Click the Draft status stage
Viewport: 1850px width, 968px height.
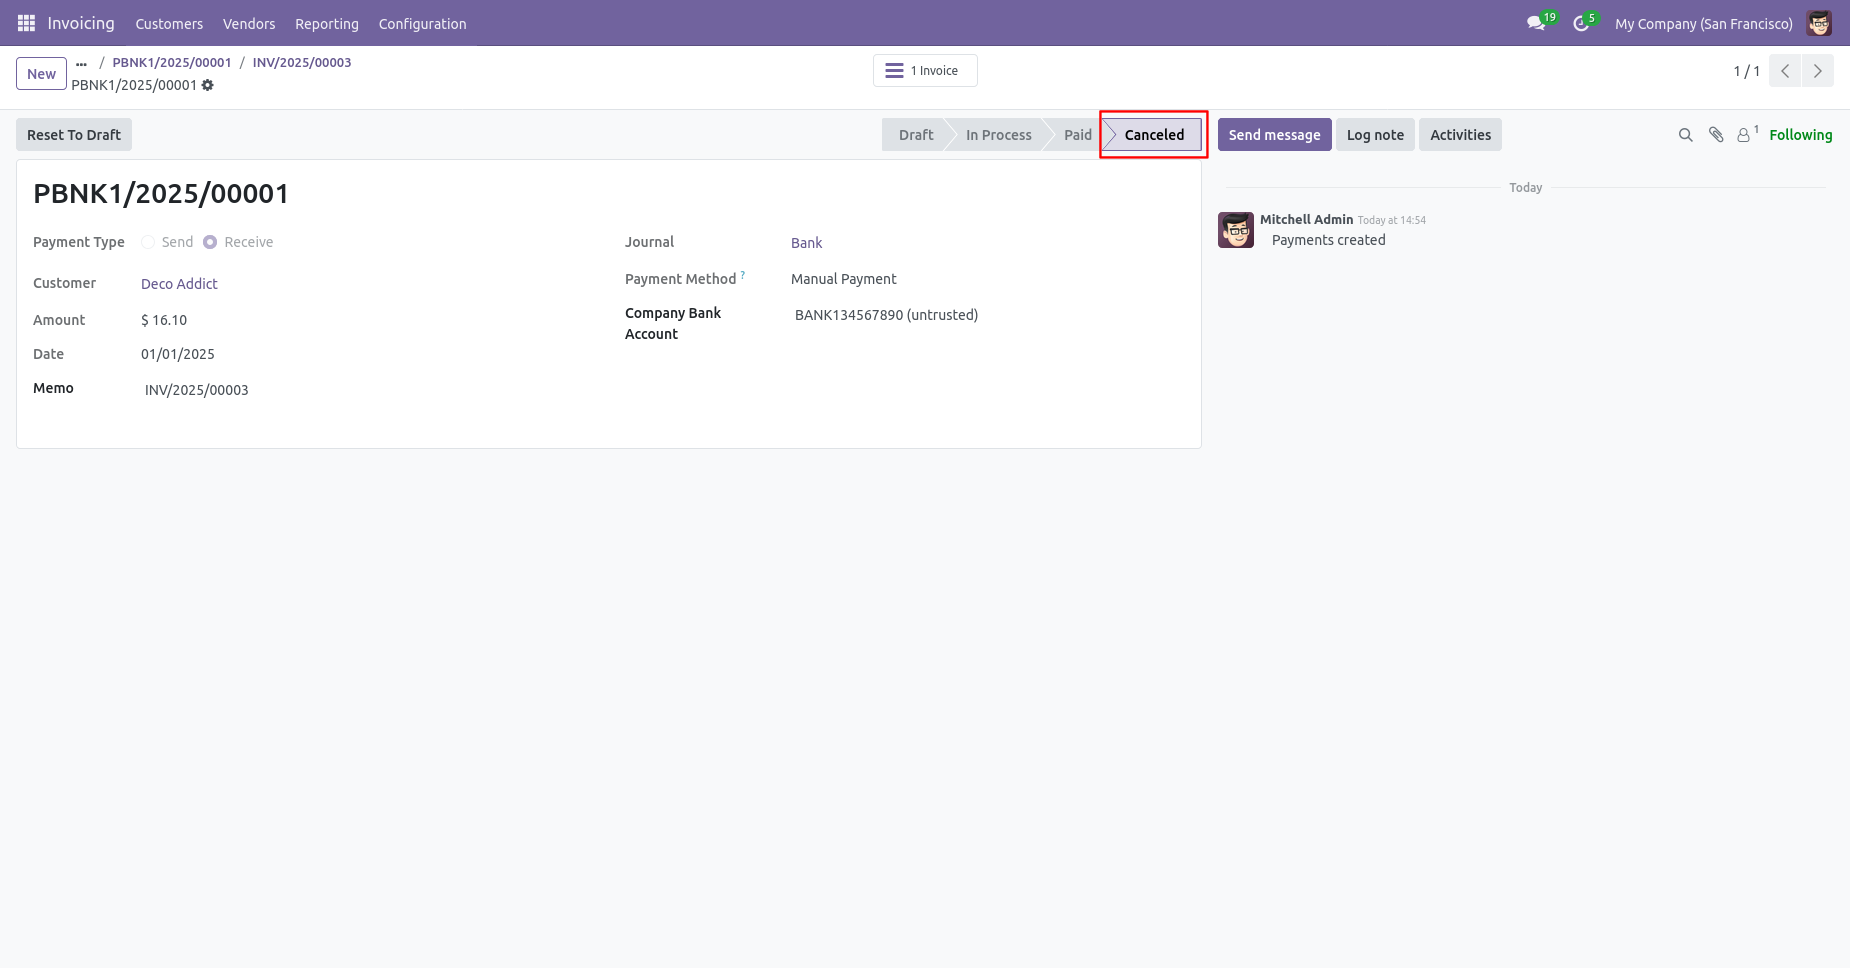[x=915, y=135]
